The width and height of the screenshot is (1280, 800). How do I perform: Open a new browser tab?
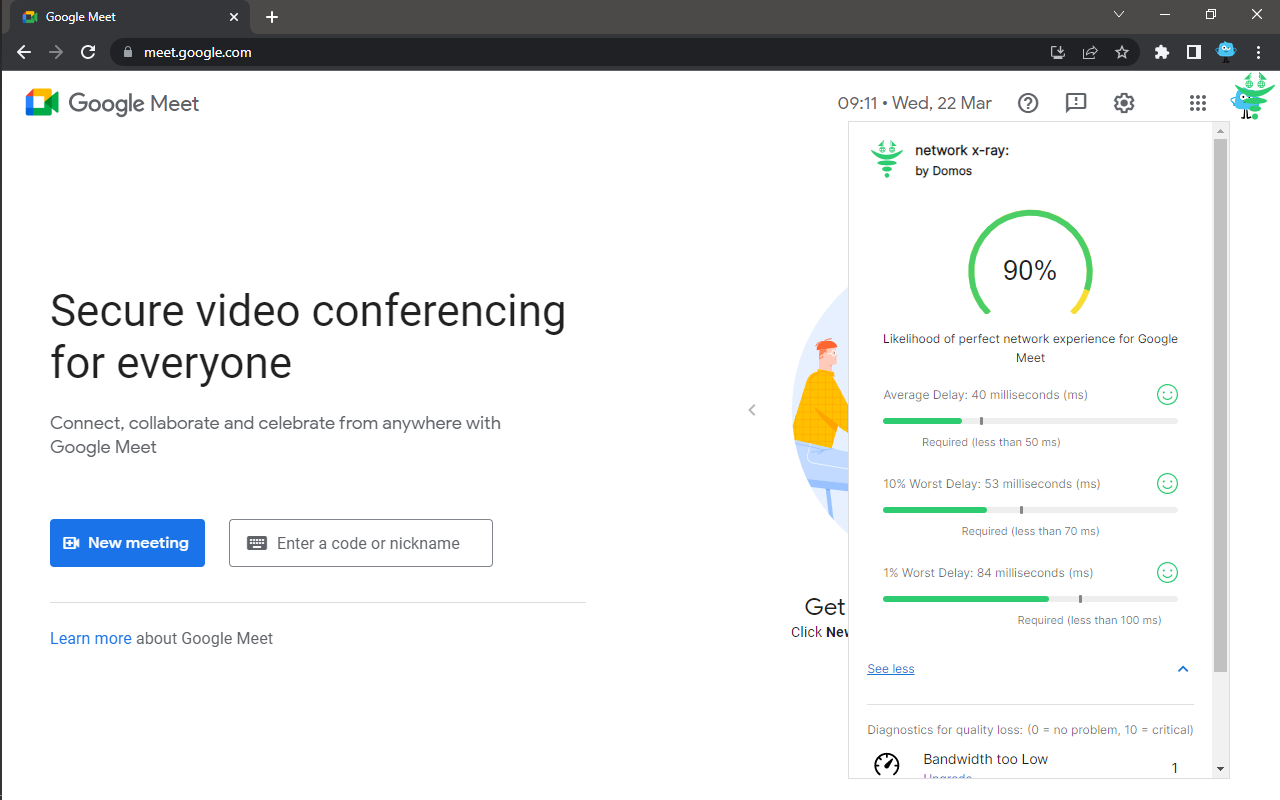point(272,17)
